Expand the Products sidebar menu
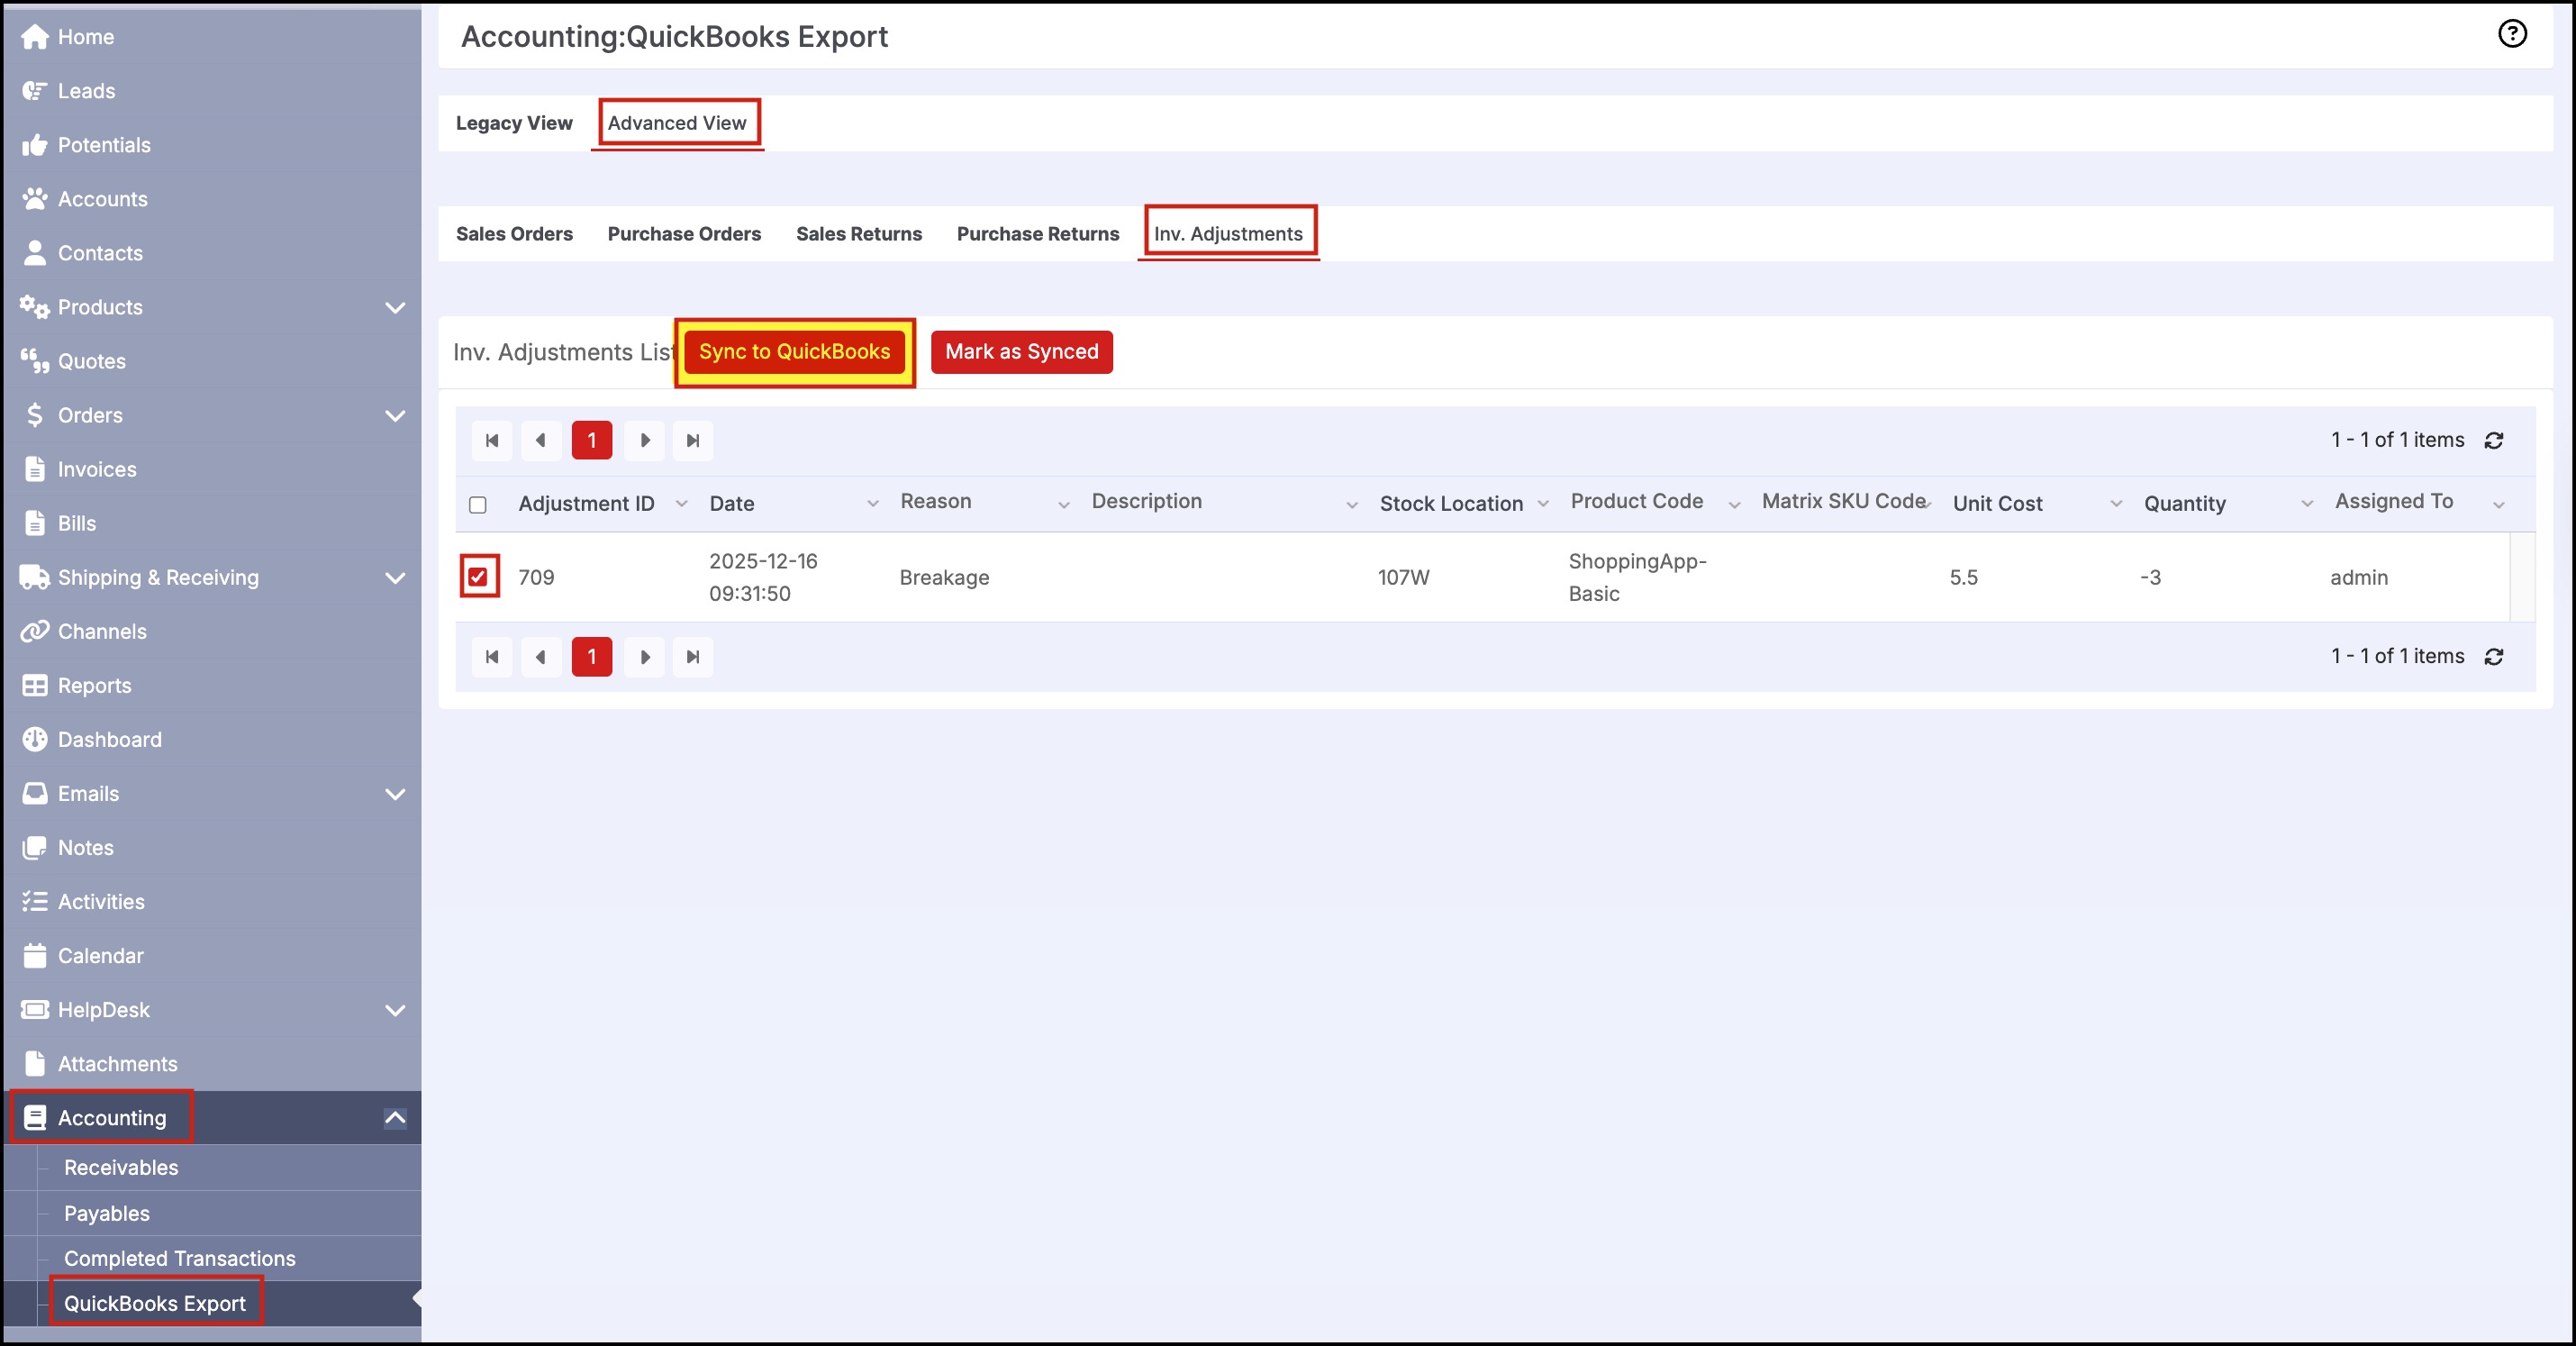2576x1346 pixels. click(x=395, y=308)
